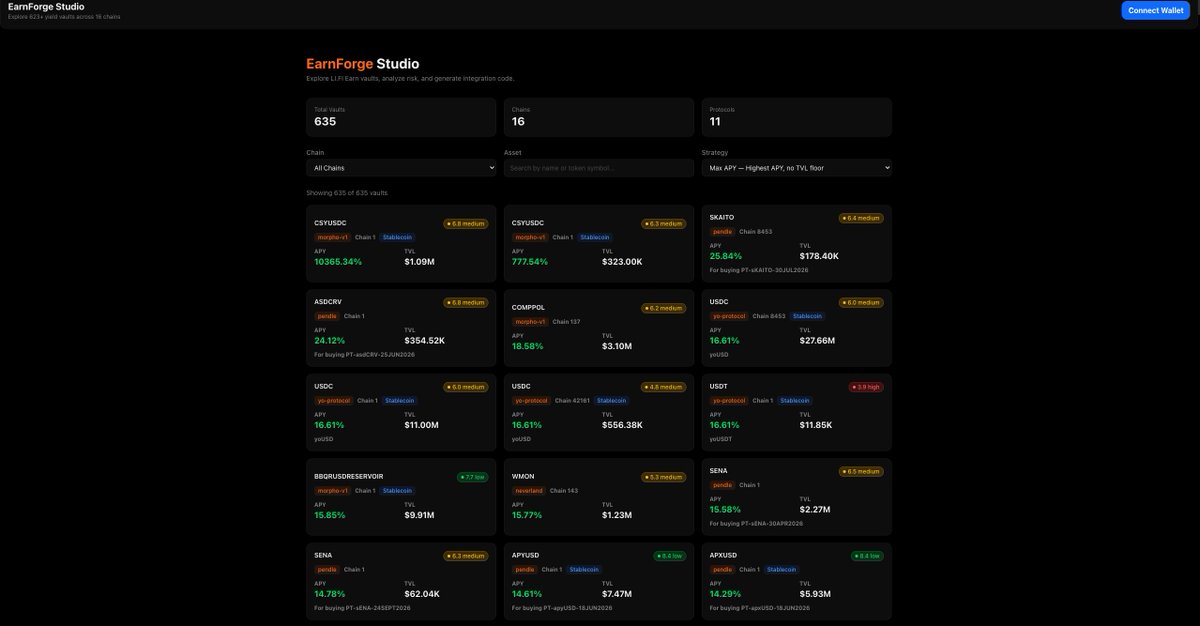The width and height of the screenshot is (1200, 626).
Task: Open the CSYUSDC vault with 10365.34% APY
Action: click(401, 243)
